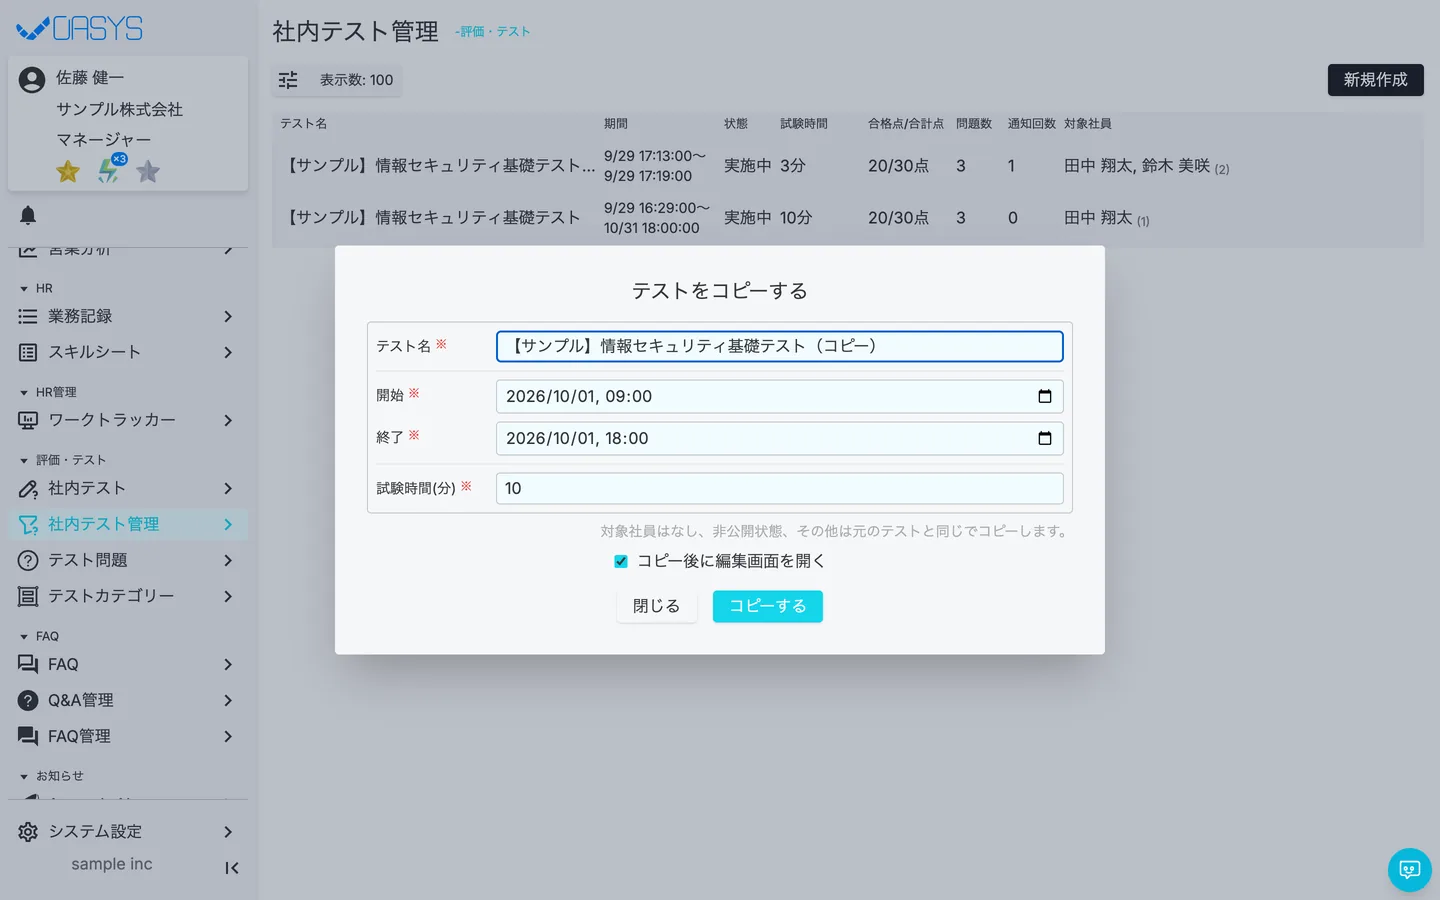Image resolution: width=1440 pixels, height=900 pixels.
Task: Click the テストカテゴリー icon
Action: pyautogui.click(x=28, y=596)
